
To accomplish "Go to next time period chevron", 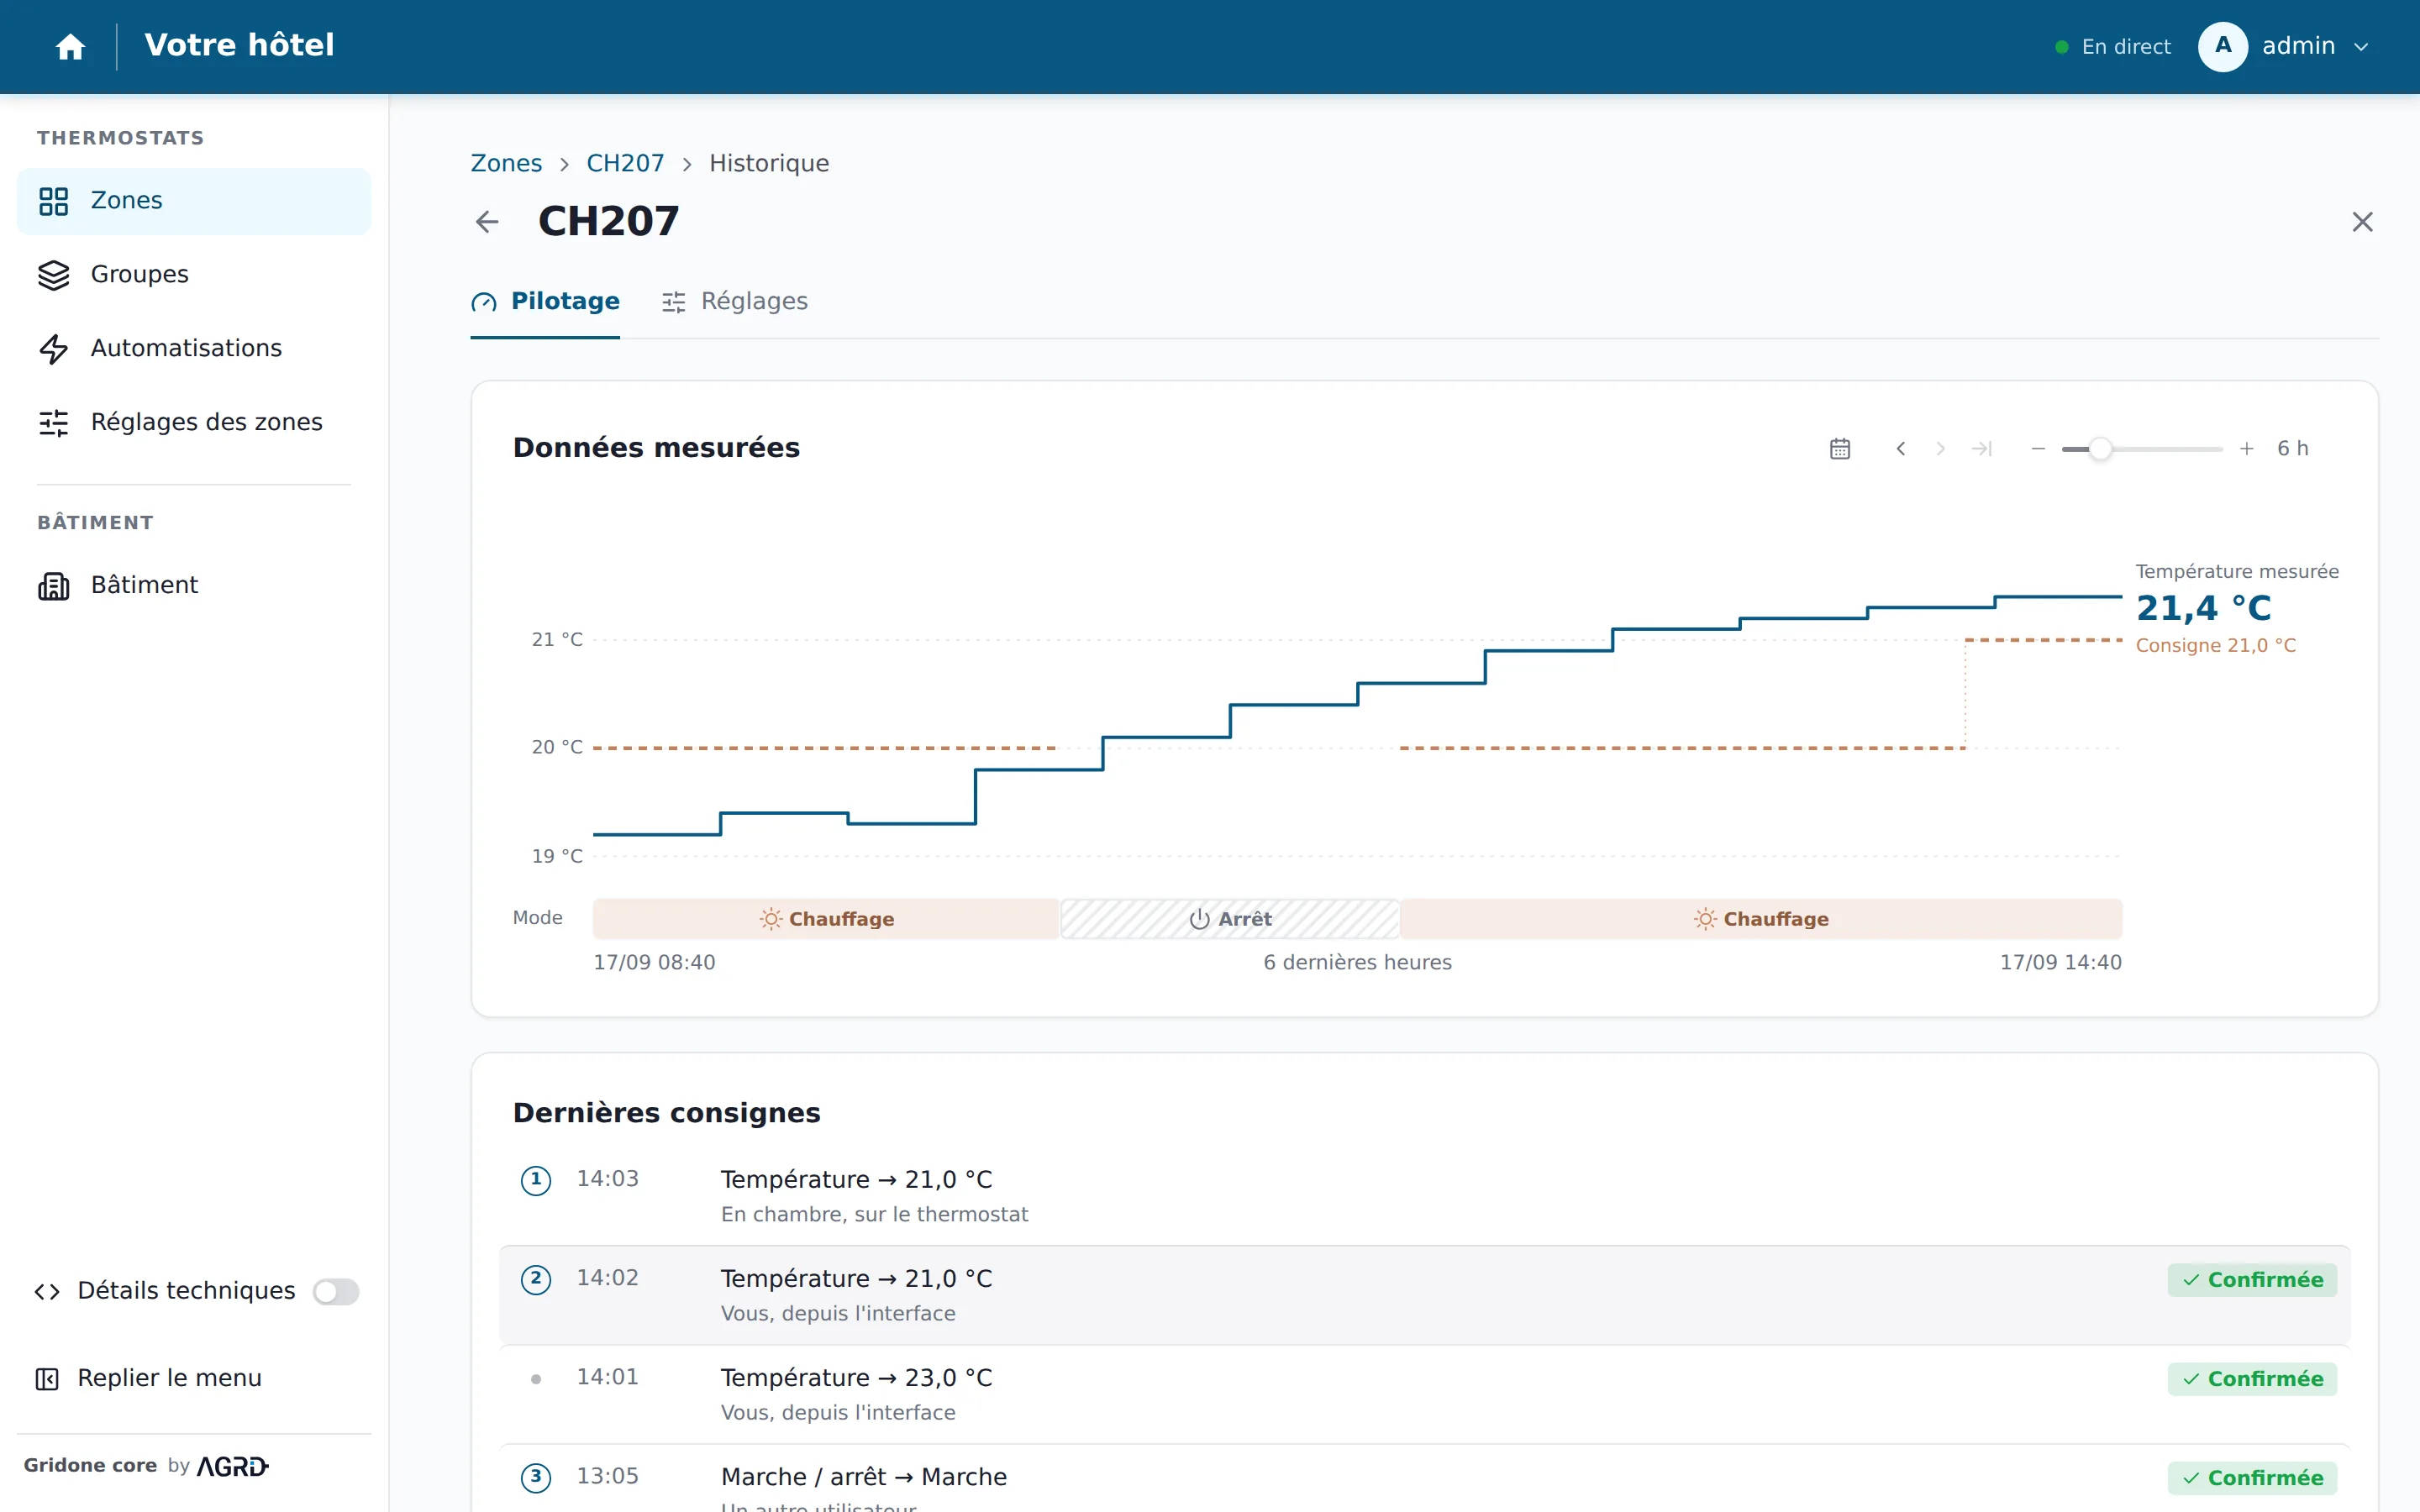I will click(1940, 449).
